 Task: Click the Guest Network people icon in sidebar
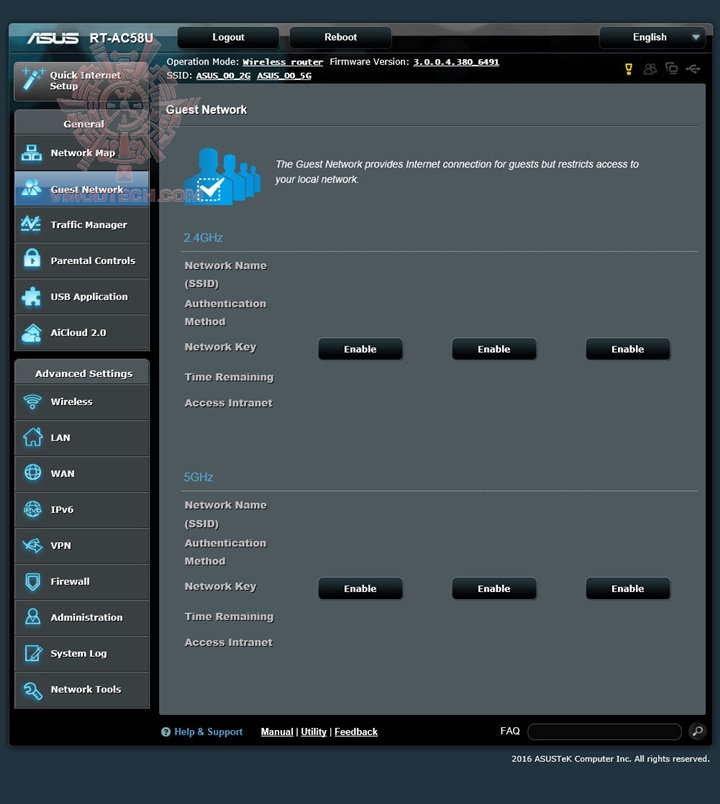32,188
